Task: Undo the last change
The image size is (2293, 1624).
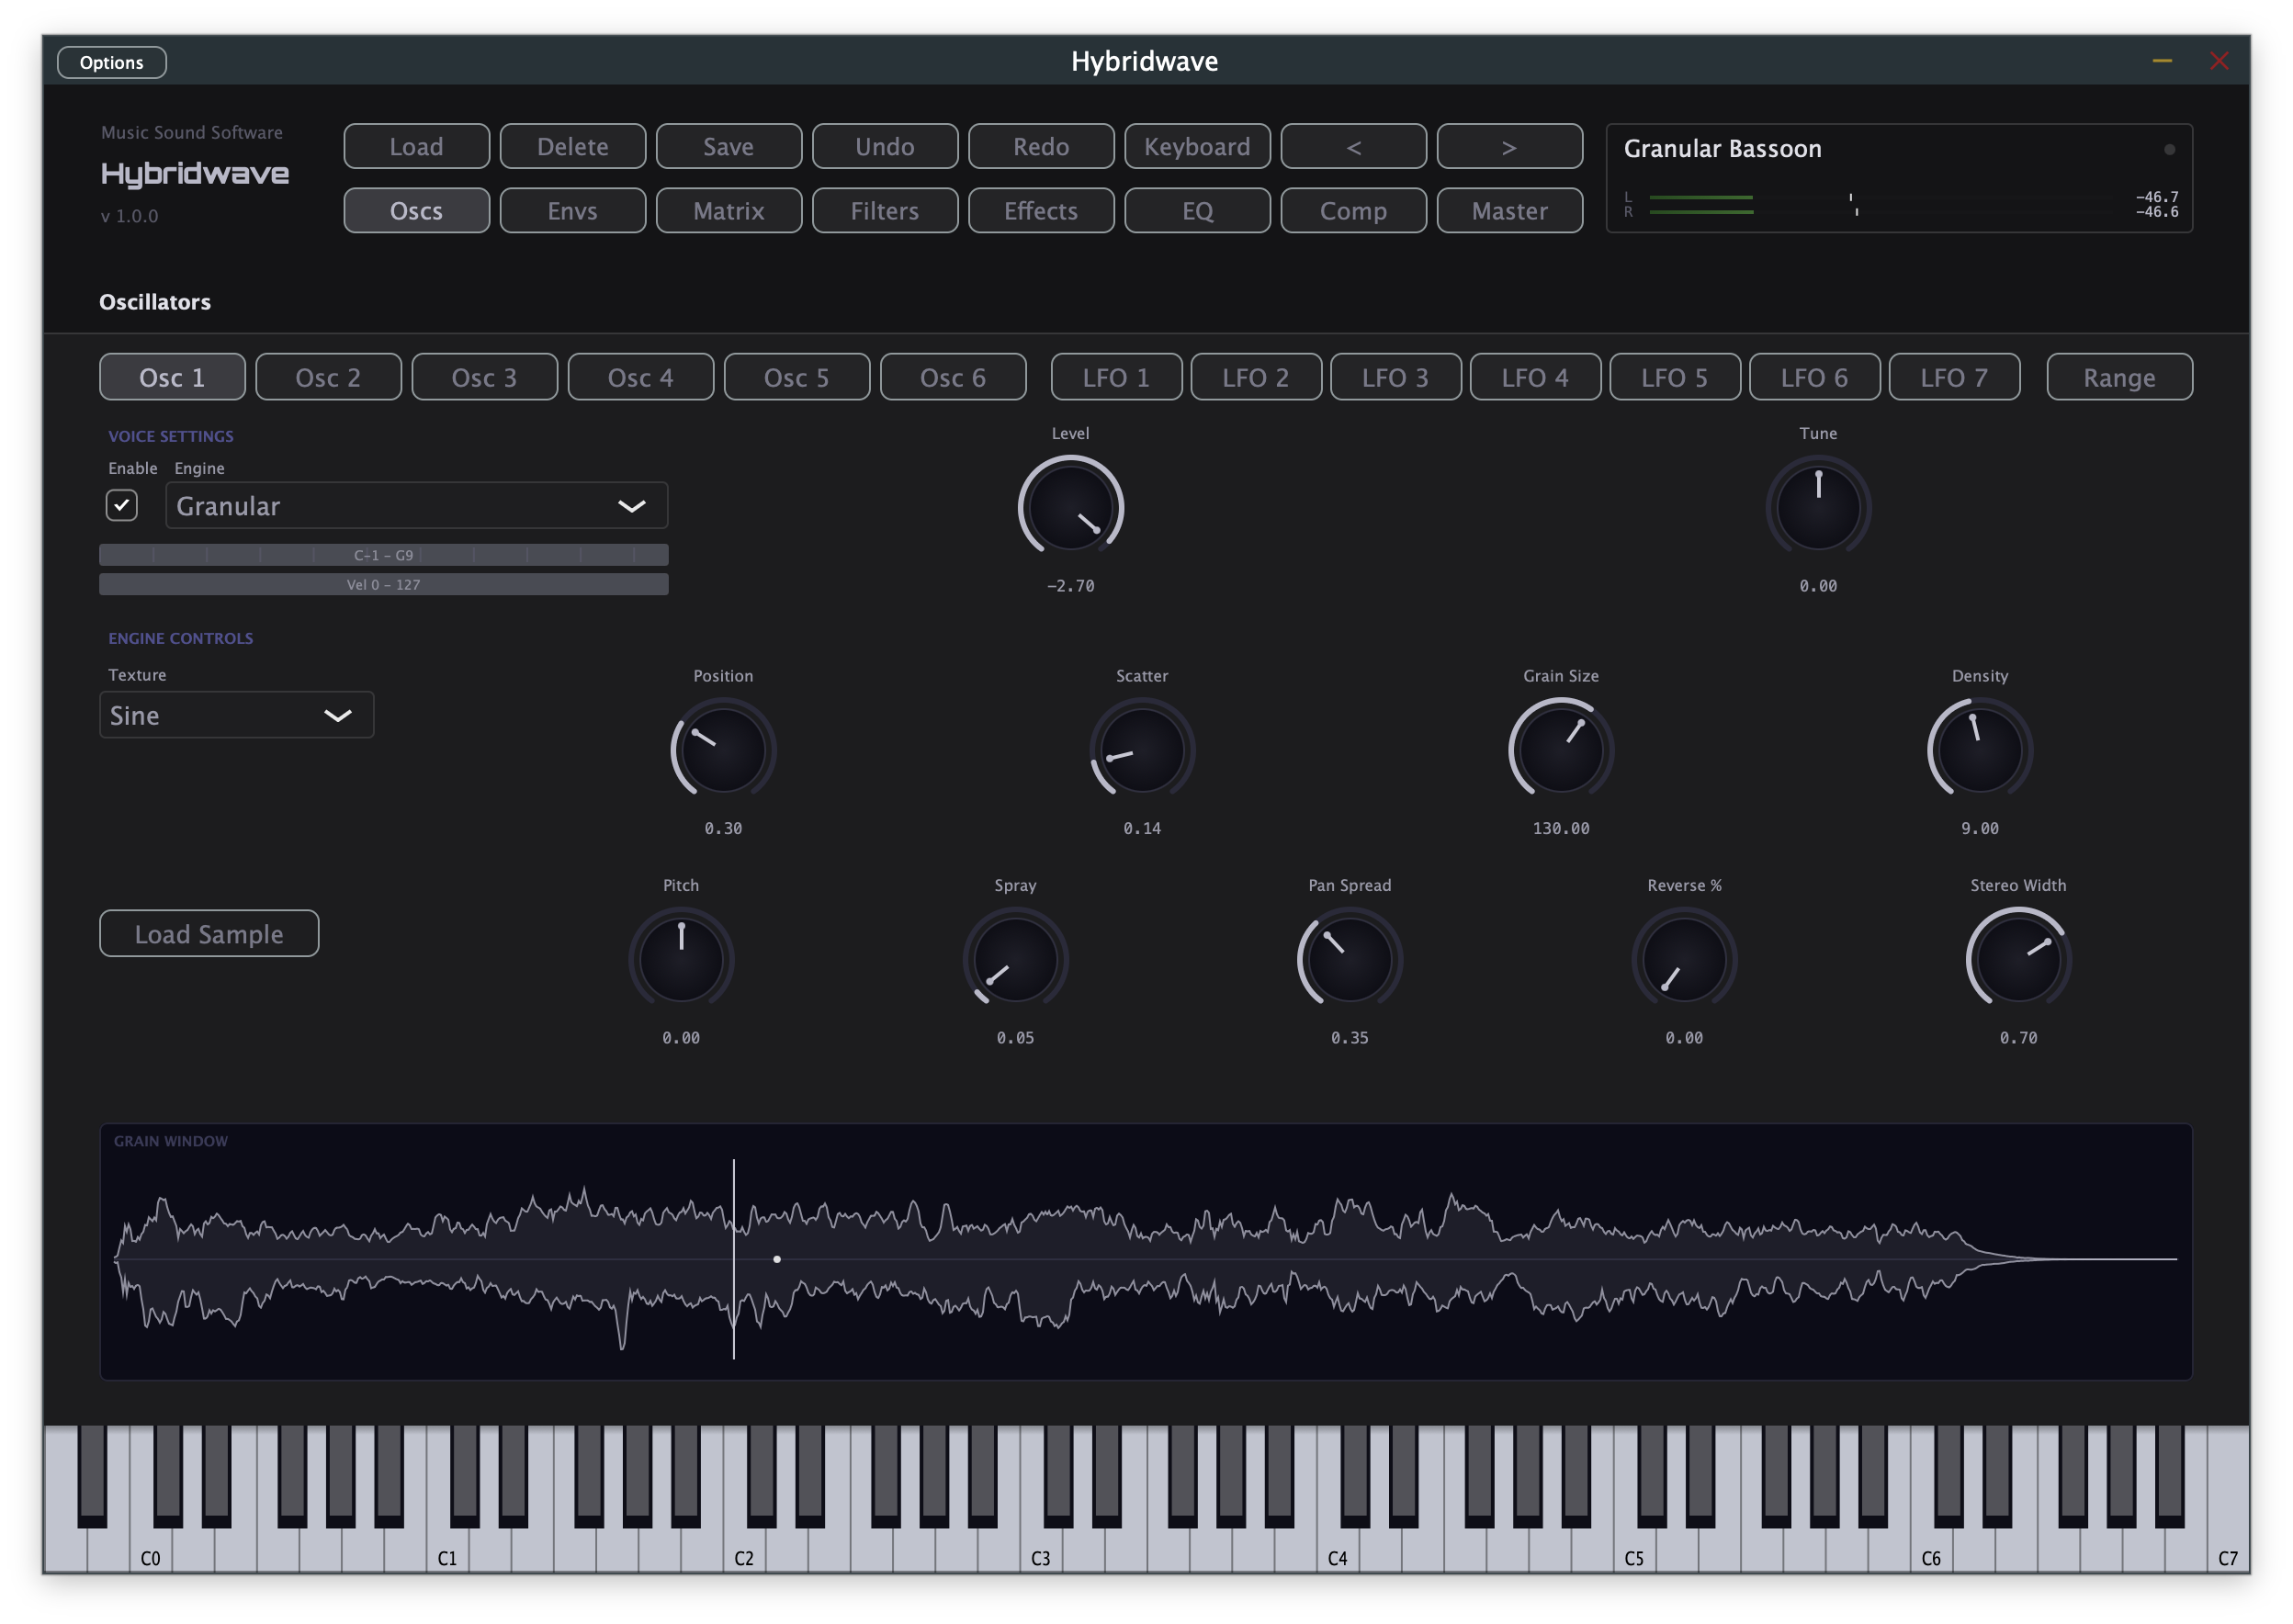Action: tap(884, 147)
